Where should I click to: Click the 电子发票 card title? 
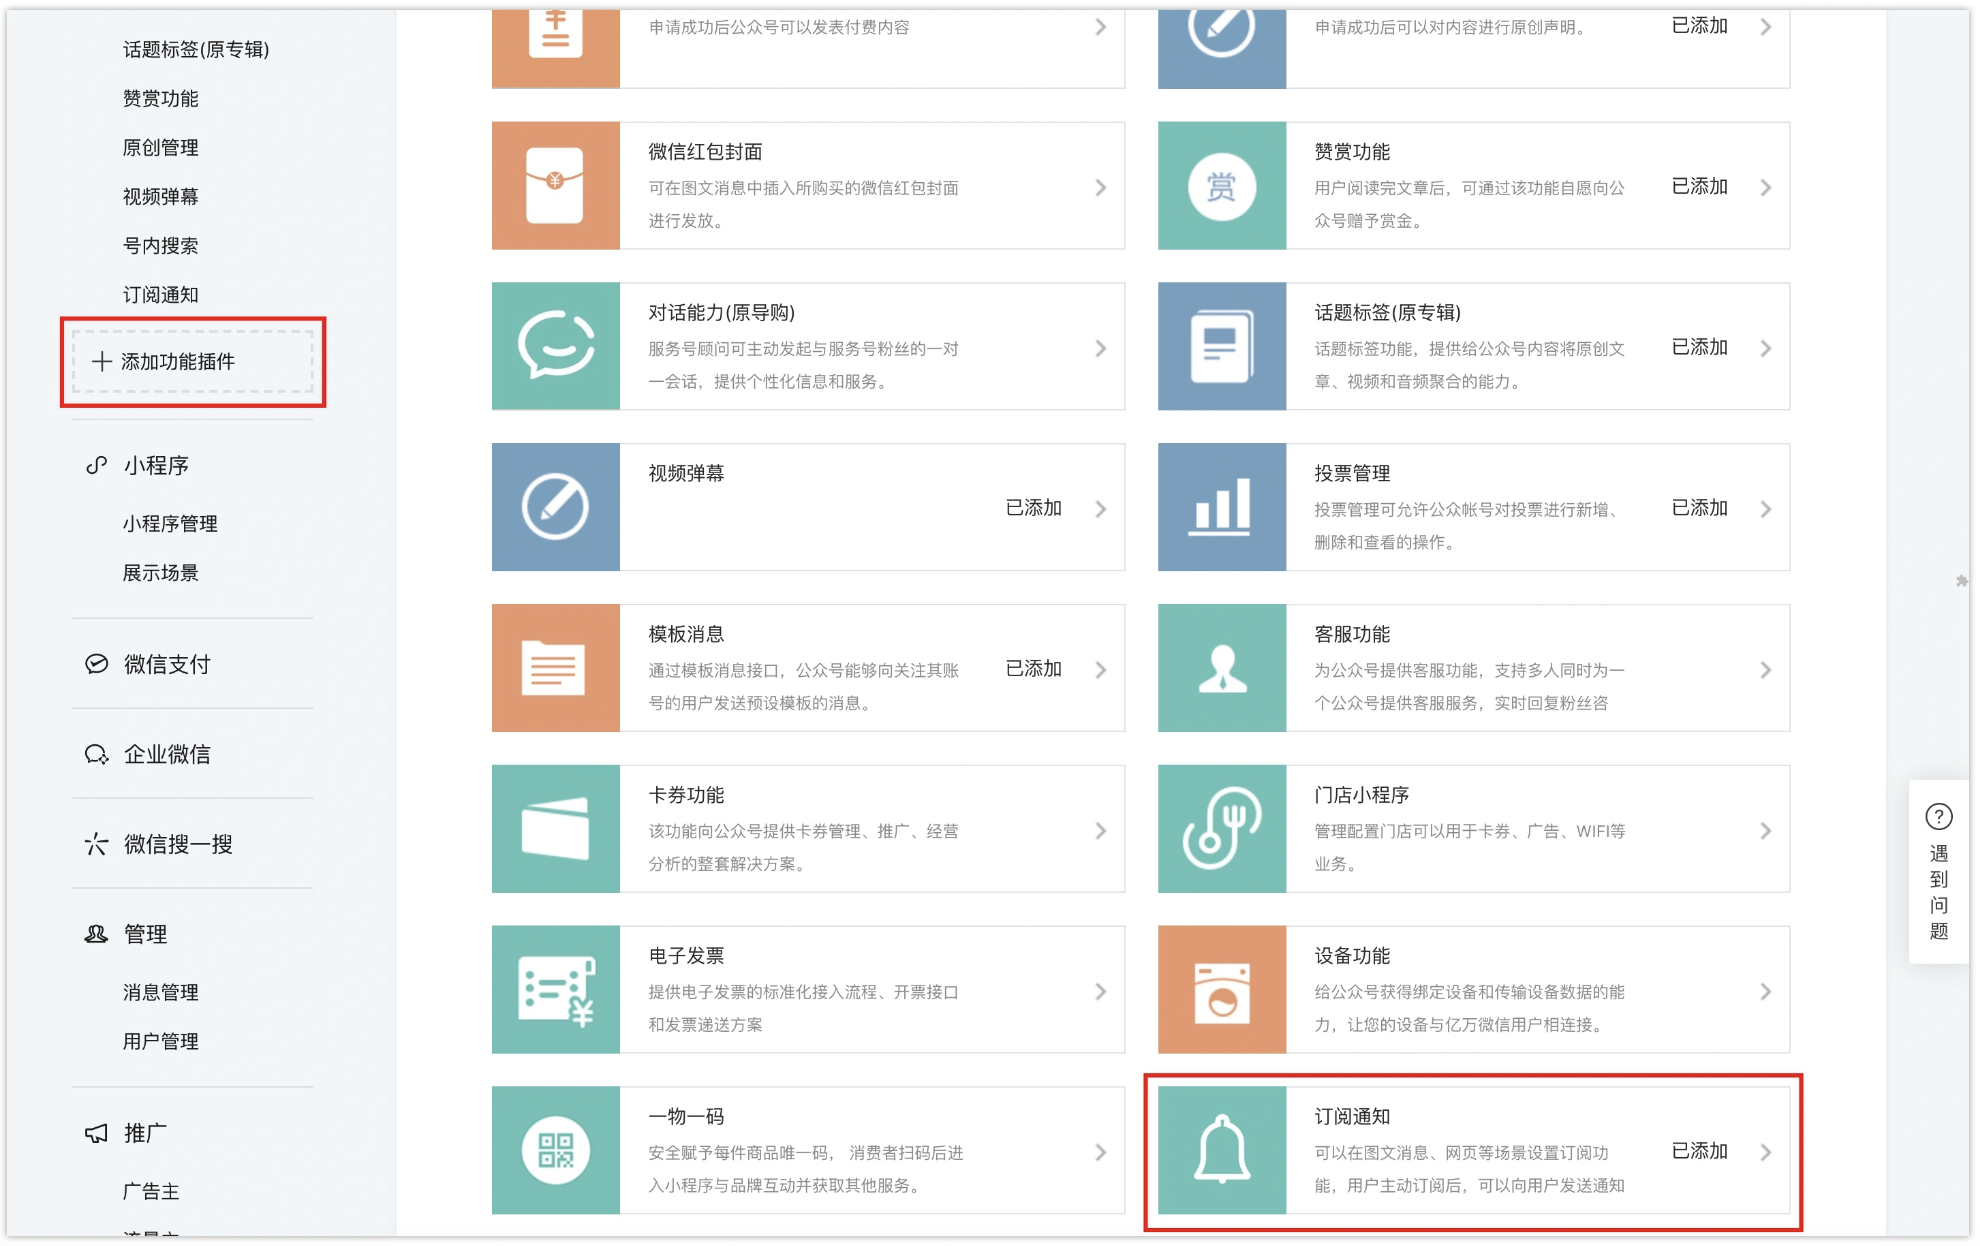686,955
